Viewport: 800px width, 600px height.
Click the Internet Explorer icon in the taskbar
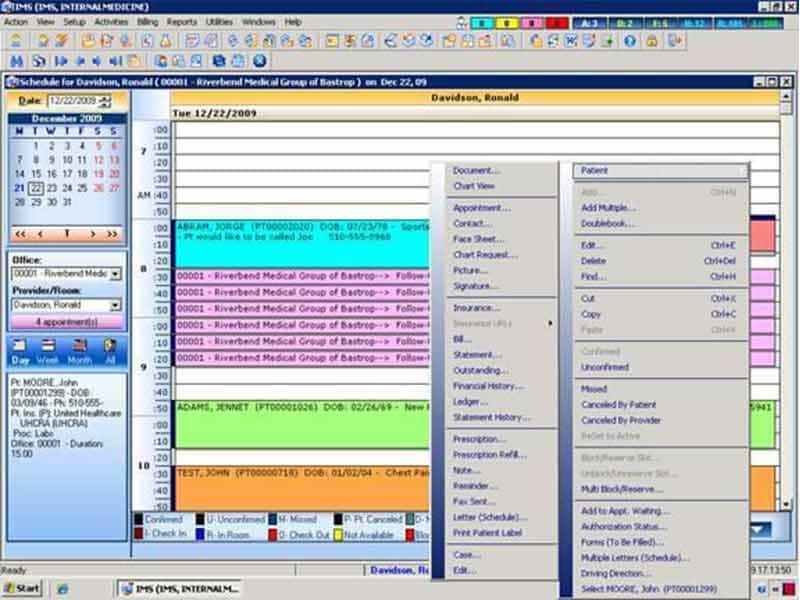point(62,589)
